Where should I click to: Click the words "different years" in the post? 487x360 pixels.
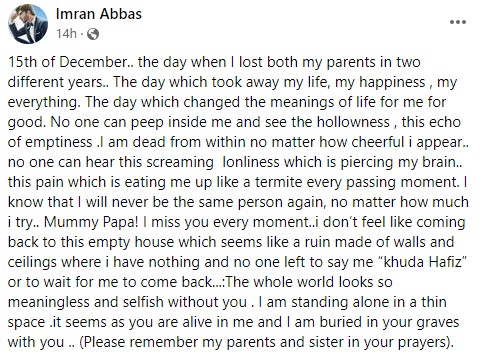pos(55,82)
